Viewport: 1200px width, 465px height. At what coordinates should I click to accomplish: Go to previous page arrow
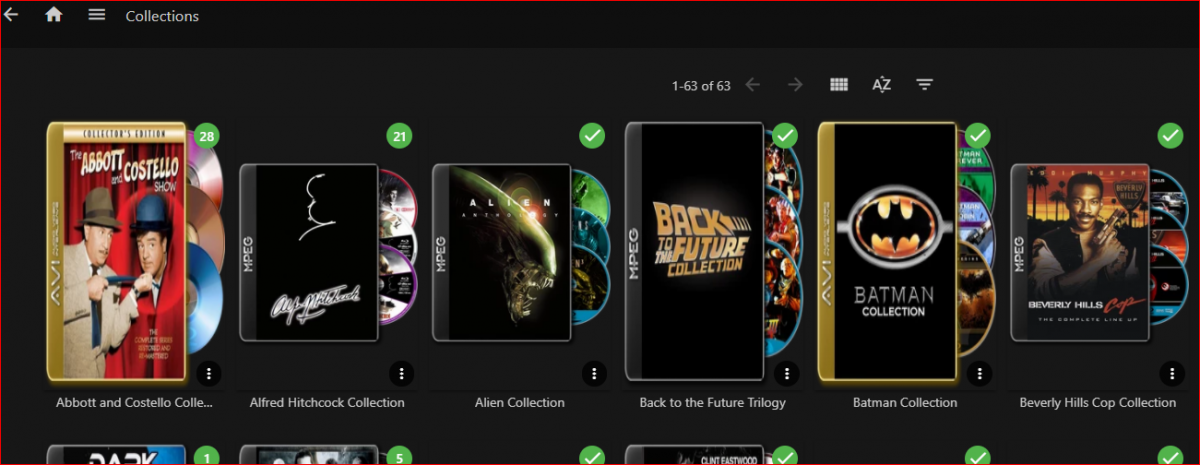753,85
